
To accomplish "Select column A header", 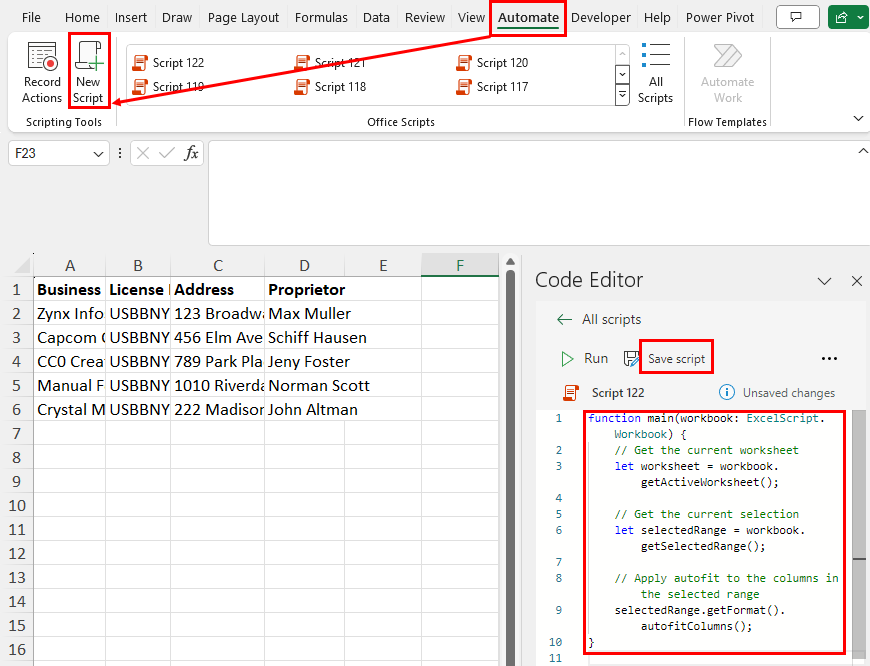I will coord(70,266).
